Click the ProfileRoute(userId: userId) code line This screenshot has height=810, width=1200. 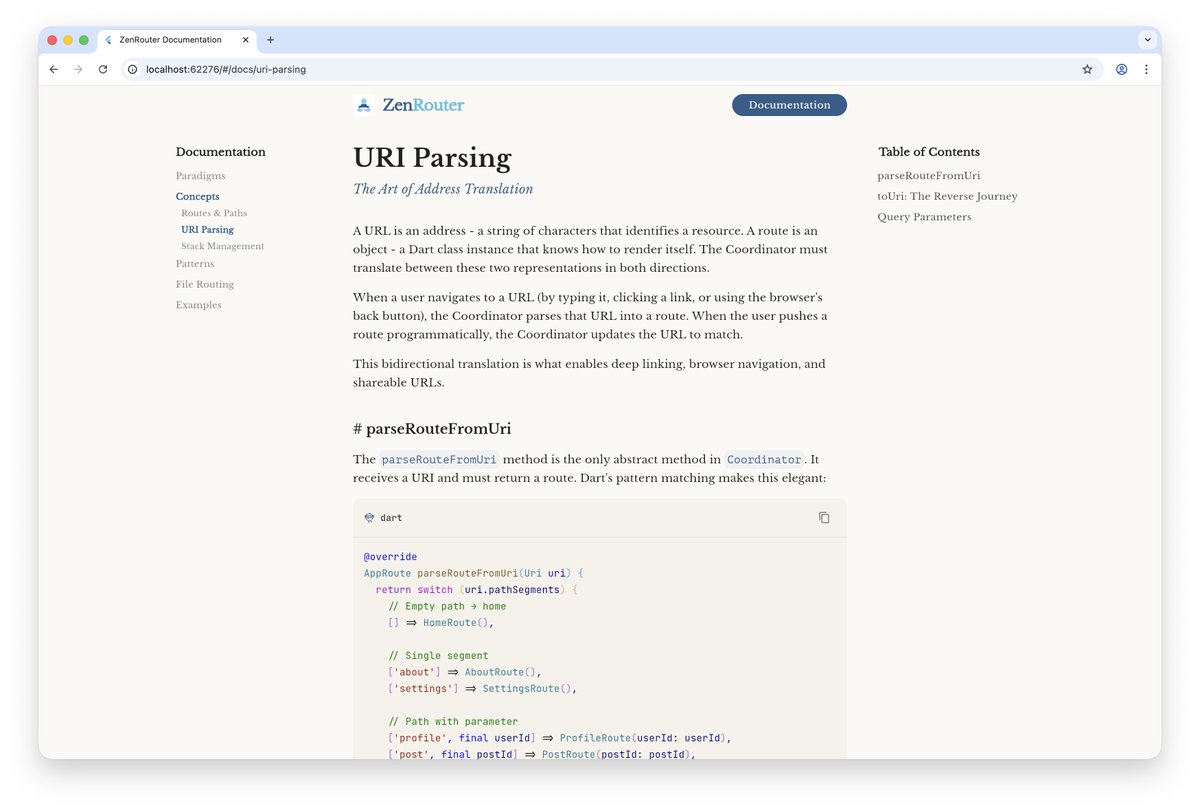pos(560,738)
